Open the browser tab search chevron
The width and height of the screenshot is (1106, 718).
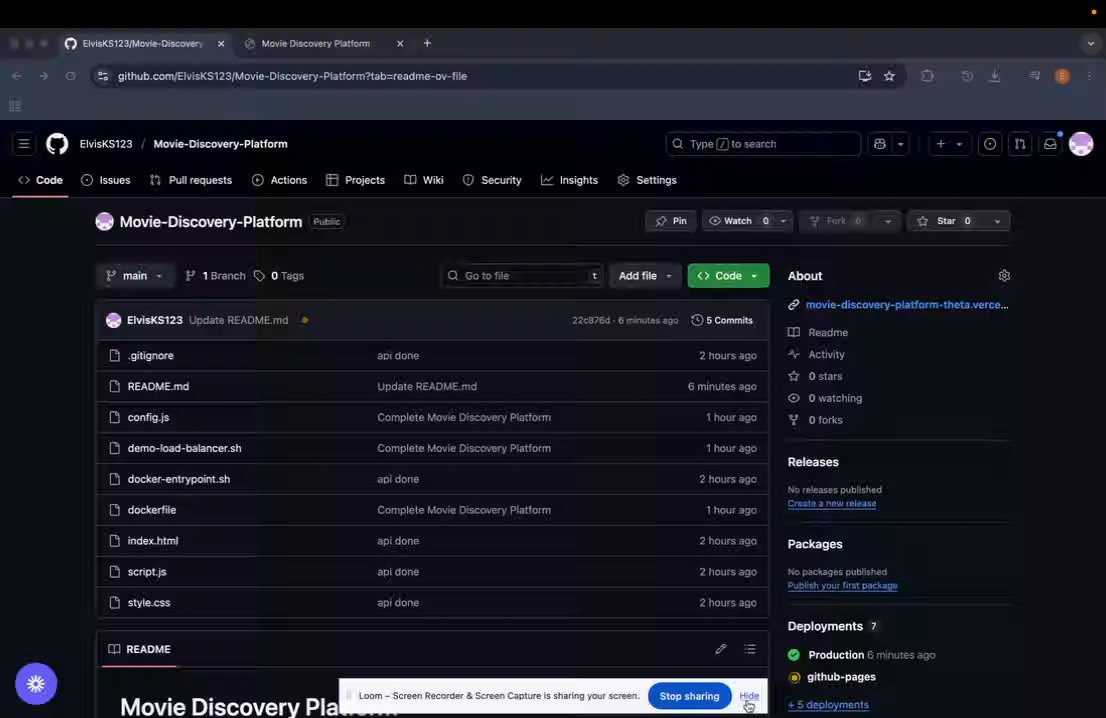tap(1090, 43)
